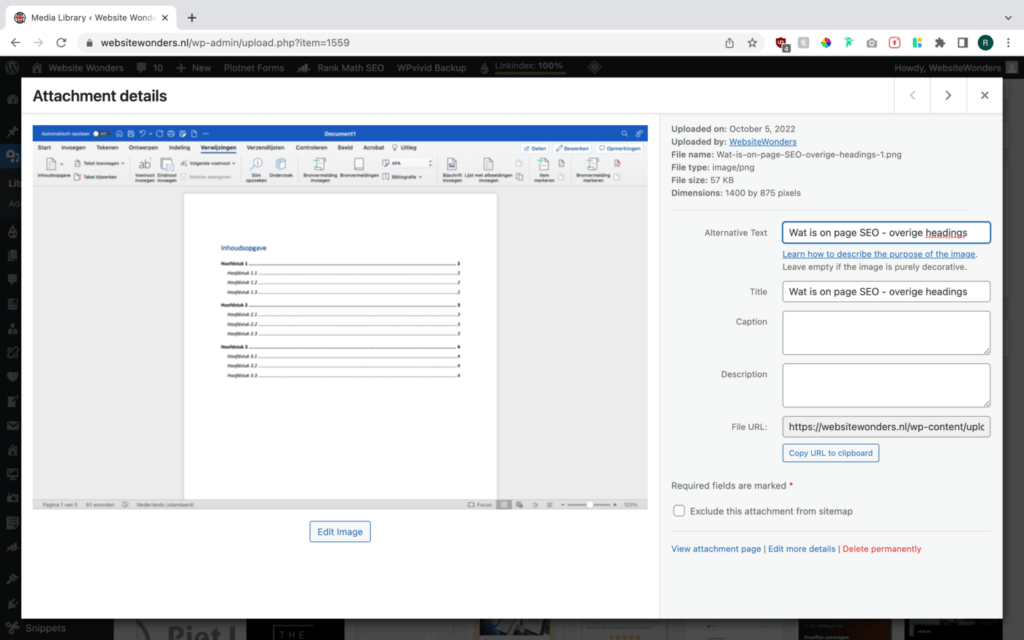Open a new browser tab

pos(192,17)
